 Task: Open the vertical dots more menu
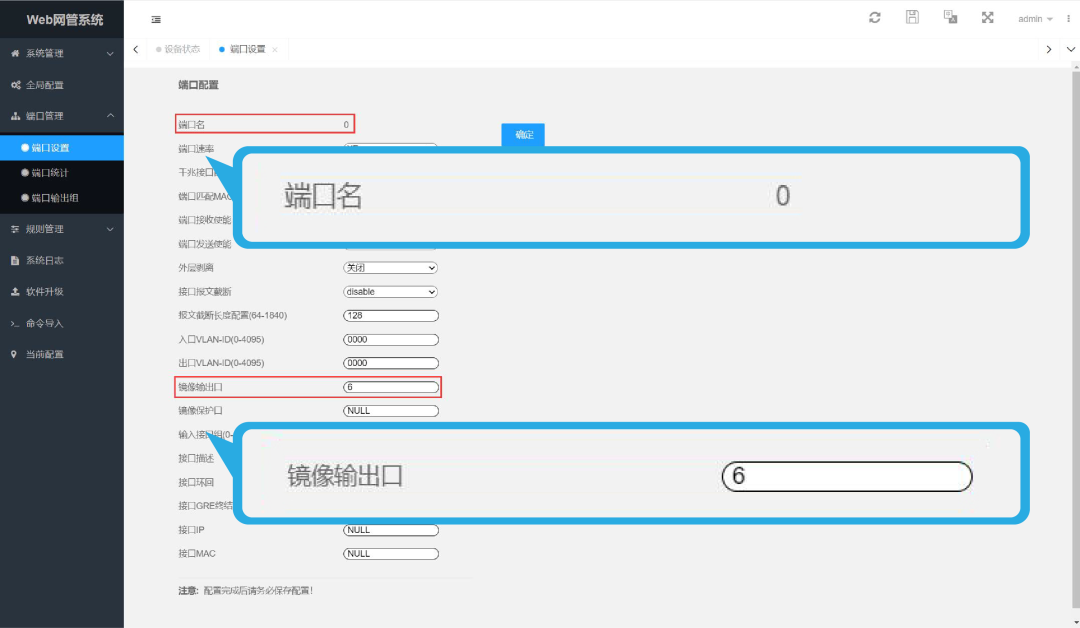click(1068, 19)
